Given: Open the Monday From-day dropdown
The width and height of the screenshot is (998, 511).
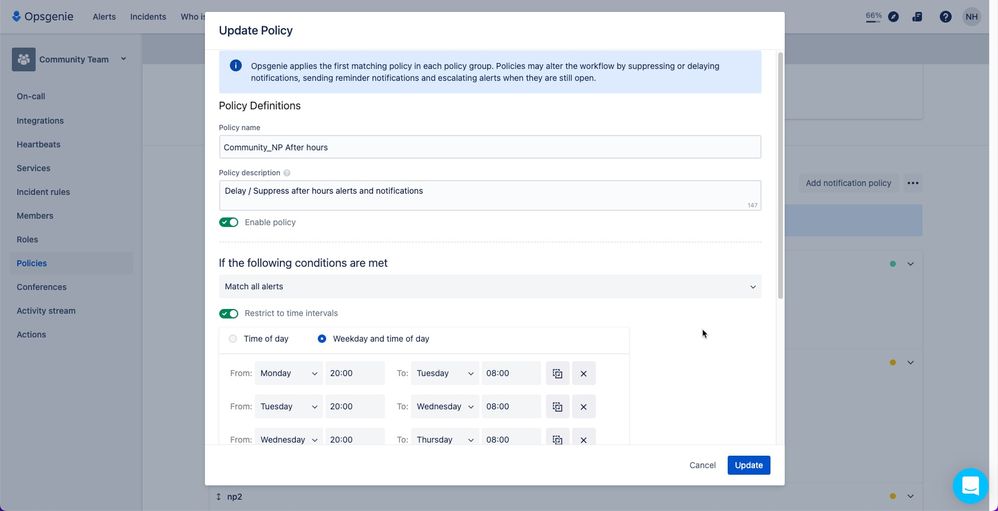Looking at the screenshot, I should click(x=288, y=374).
